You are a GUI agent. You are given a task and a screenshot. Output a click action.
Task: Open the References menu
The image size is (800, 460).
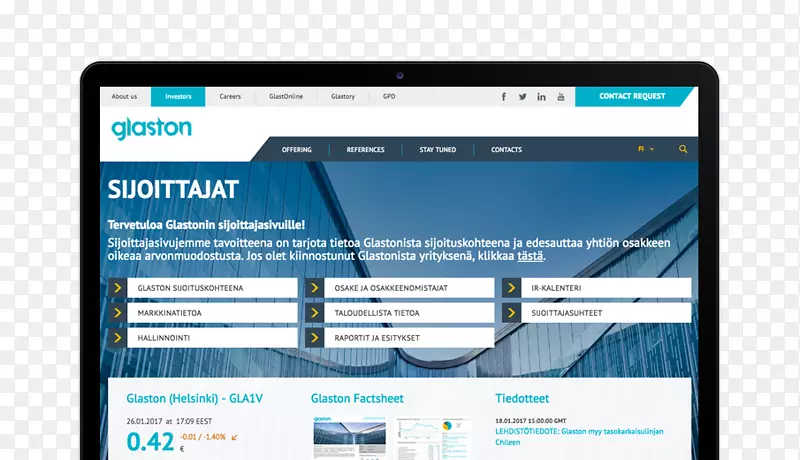(365, 149)
